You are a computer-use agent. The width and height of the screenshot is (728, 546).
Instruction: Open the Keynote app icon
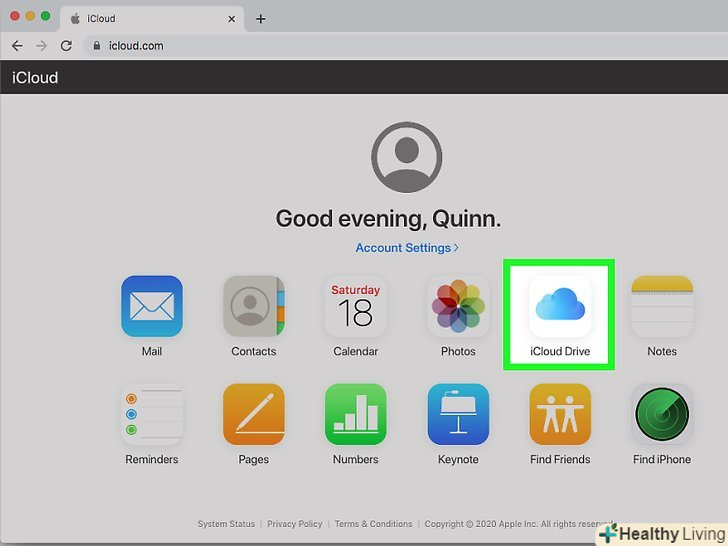458,414
